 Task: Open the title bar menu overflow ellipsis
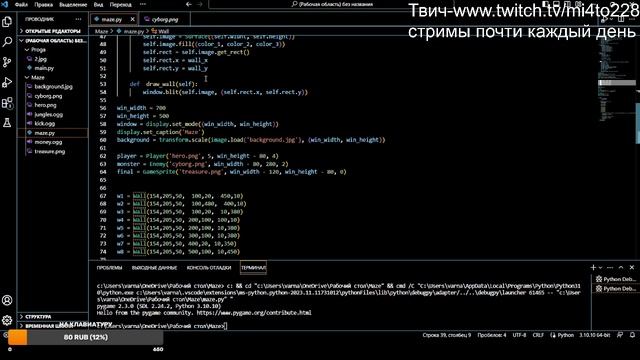point(142,4)
